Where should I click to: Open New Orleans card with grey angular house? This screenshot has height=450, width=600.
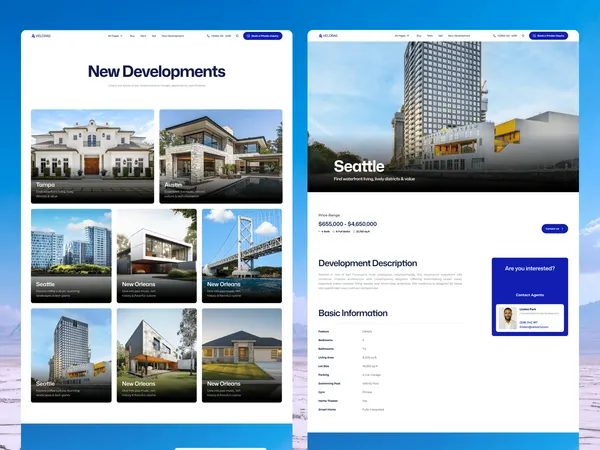point(157,355)
